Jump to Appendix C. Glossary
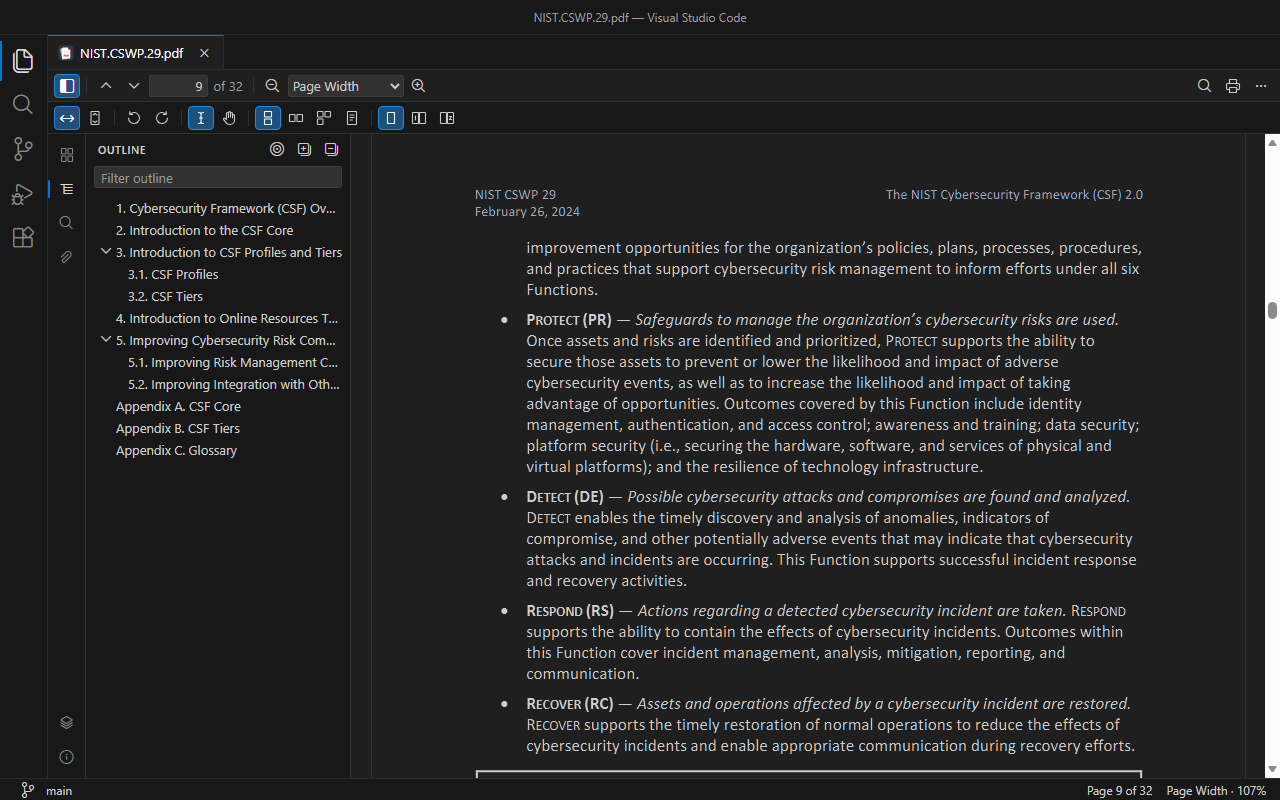Viewport: 1280px width, 800px height. coord(176,450)
